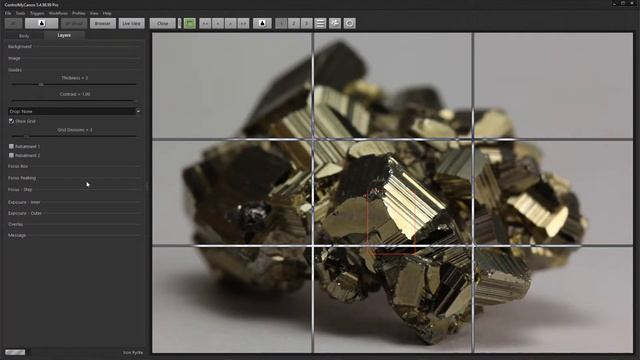Select the Layers tab
The image size is (640, 360).
(64, 36)
